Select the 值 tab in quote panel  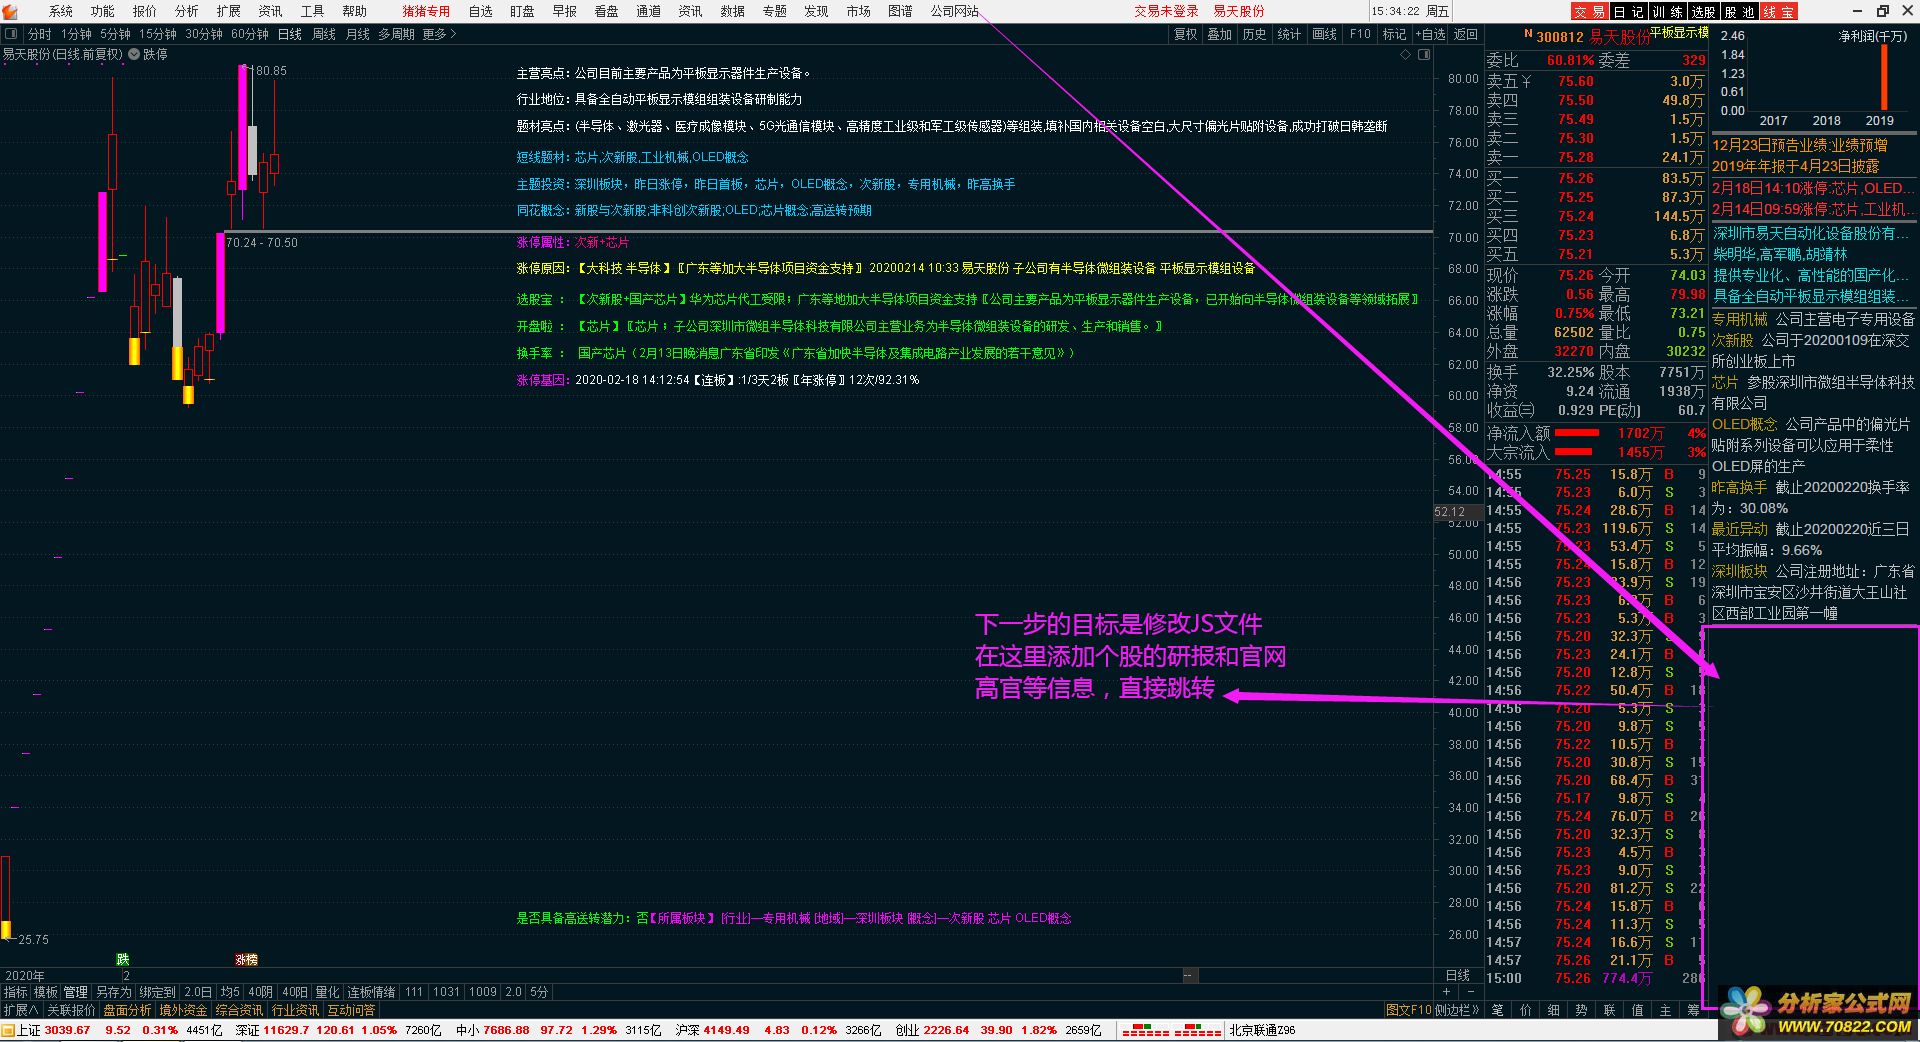(x=1638, y=1010)
